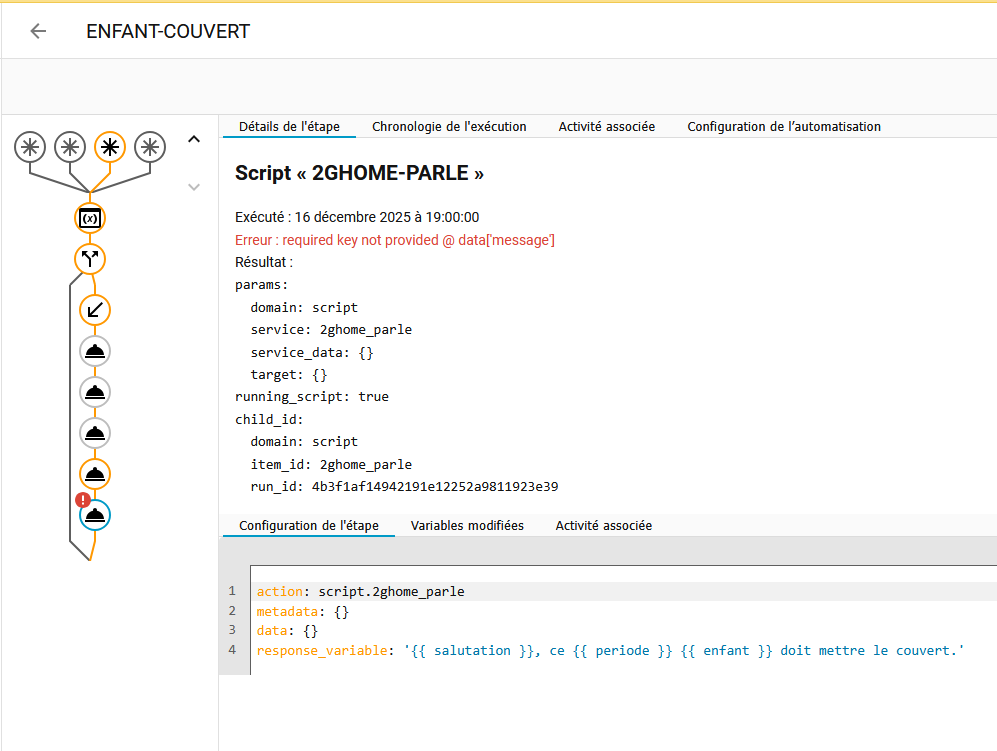Click the response_variable line in the code editor
The width and height of the screenshot is (997, 751).
pyautogui.click(x=609, y=650)
